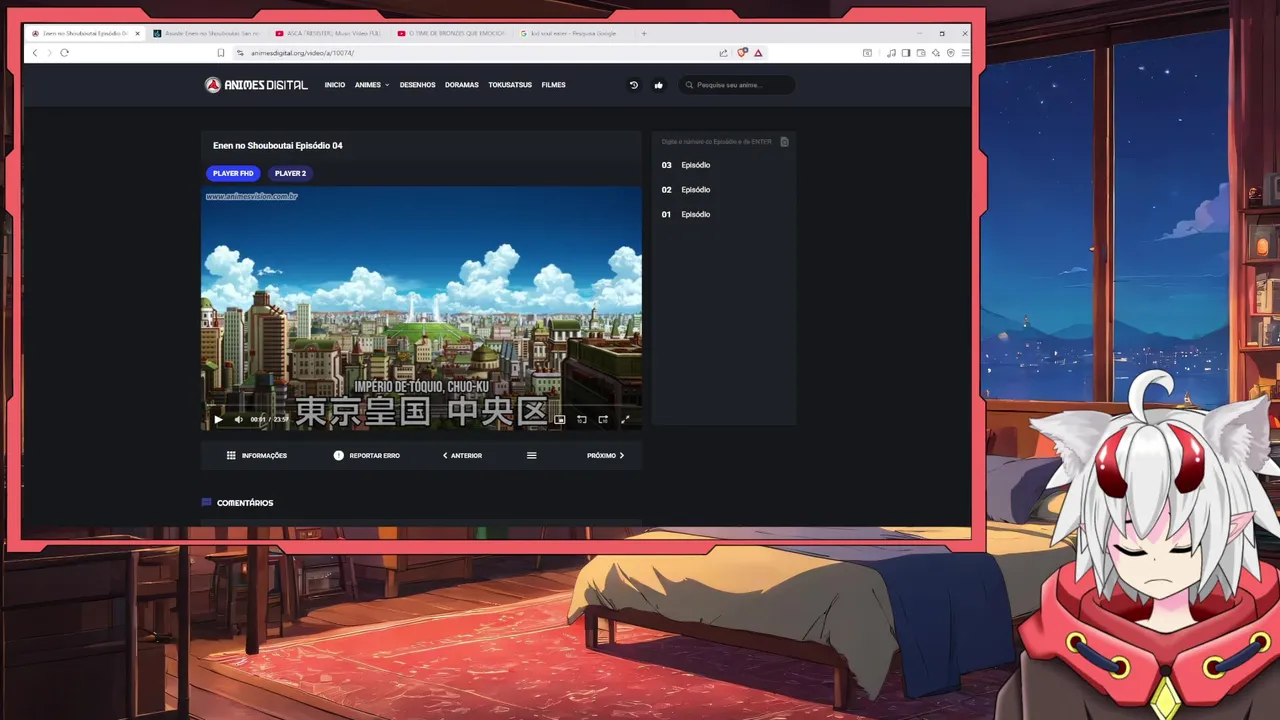1280x720 pixels.
Task: Close the Enen no Shouboutai Episódio tab
Action: click(137, 33)
